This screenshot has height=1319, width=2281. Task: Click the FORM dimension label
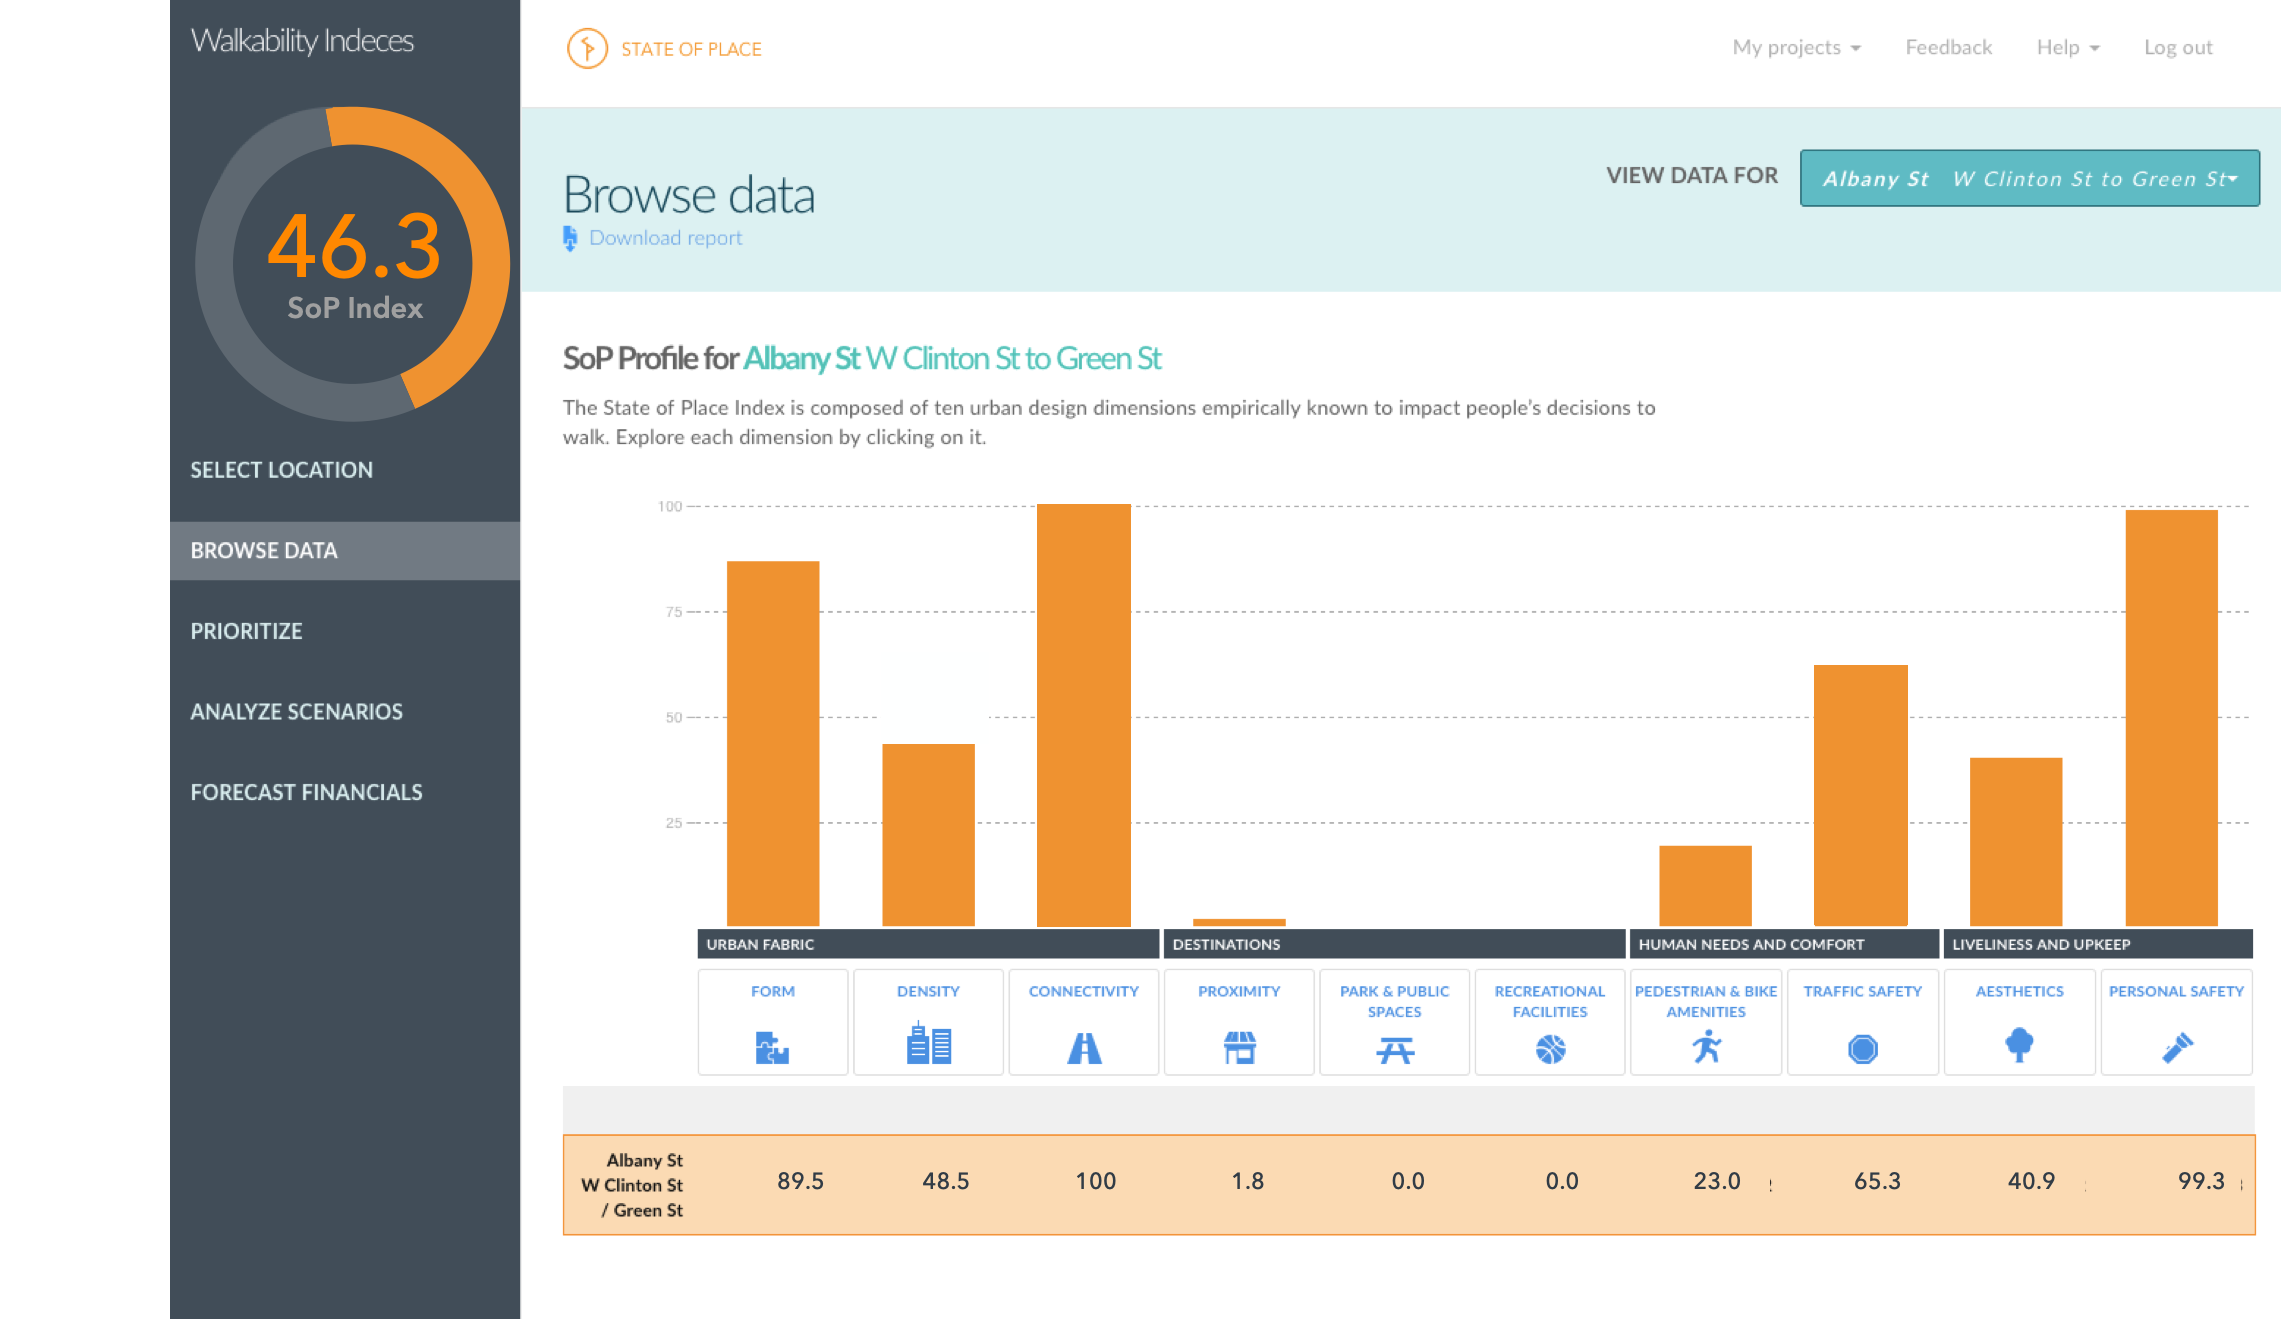click(772, 991)
